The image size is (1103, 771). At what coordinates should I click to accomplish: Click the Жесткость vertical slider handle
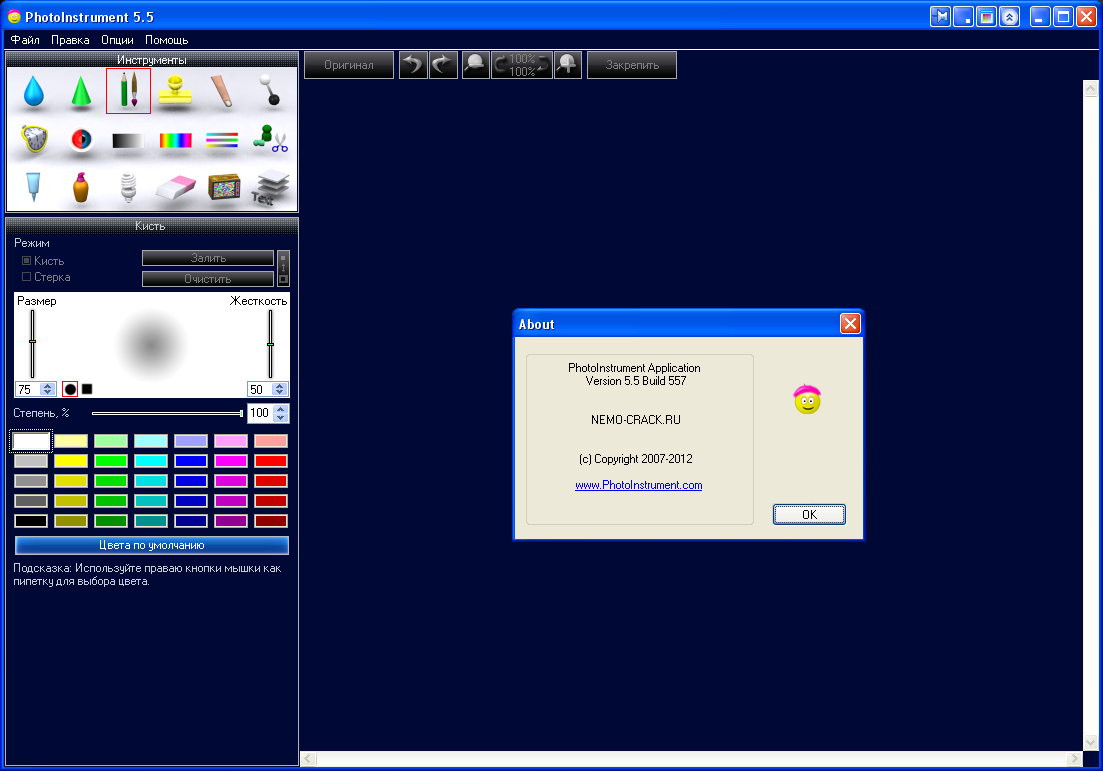click(x=270, y=344)
